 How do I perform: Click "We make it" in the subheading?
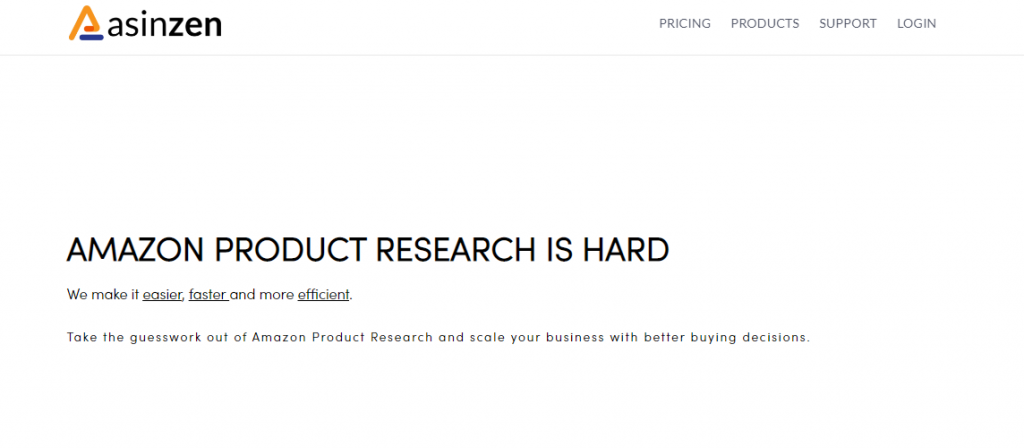[x=103, y=295]
